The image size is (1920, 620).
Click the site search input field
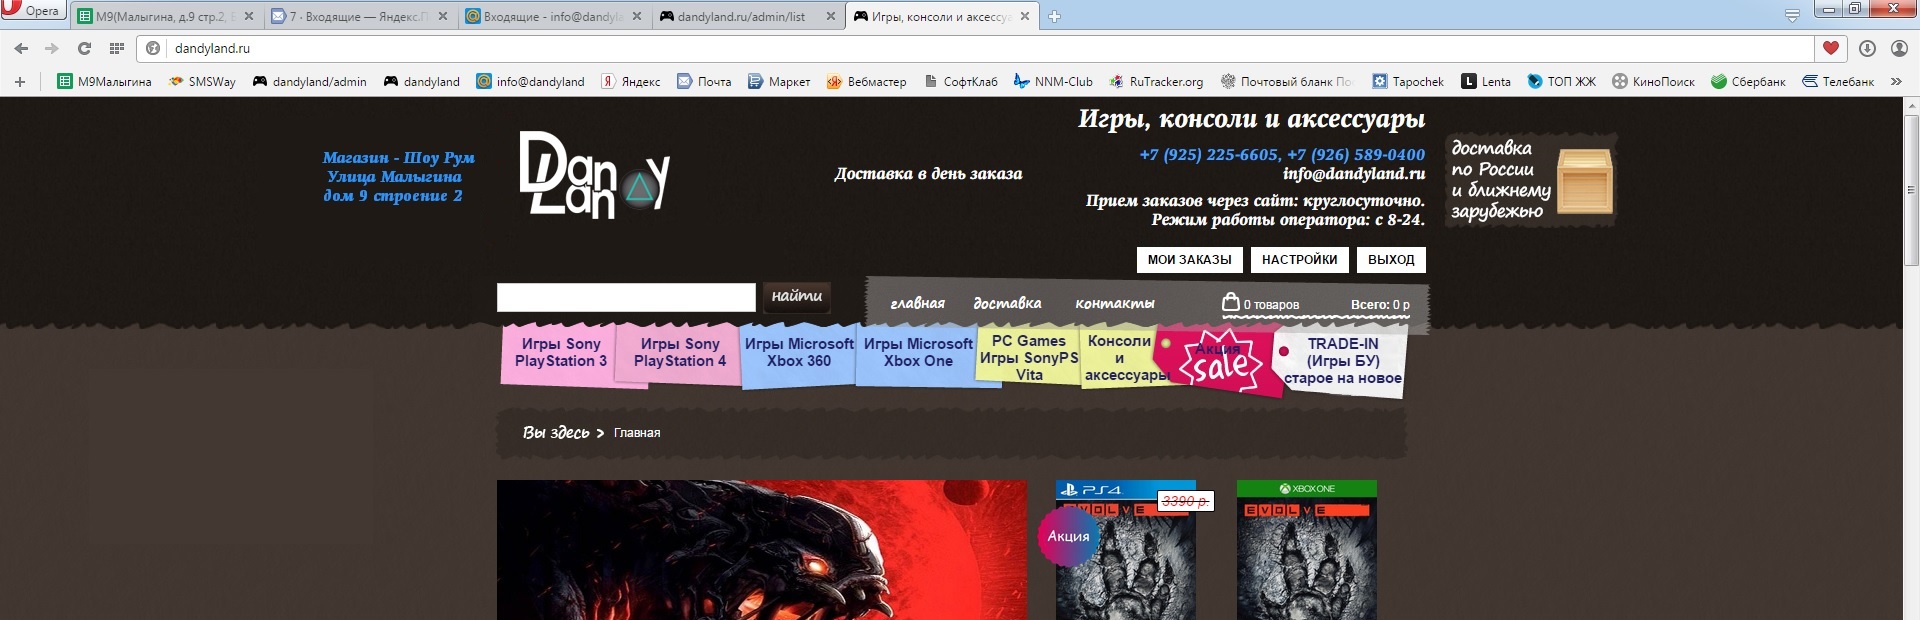point(626,297)
